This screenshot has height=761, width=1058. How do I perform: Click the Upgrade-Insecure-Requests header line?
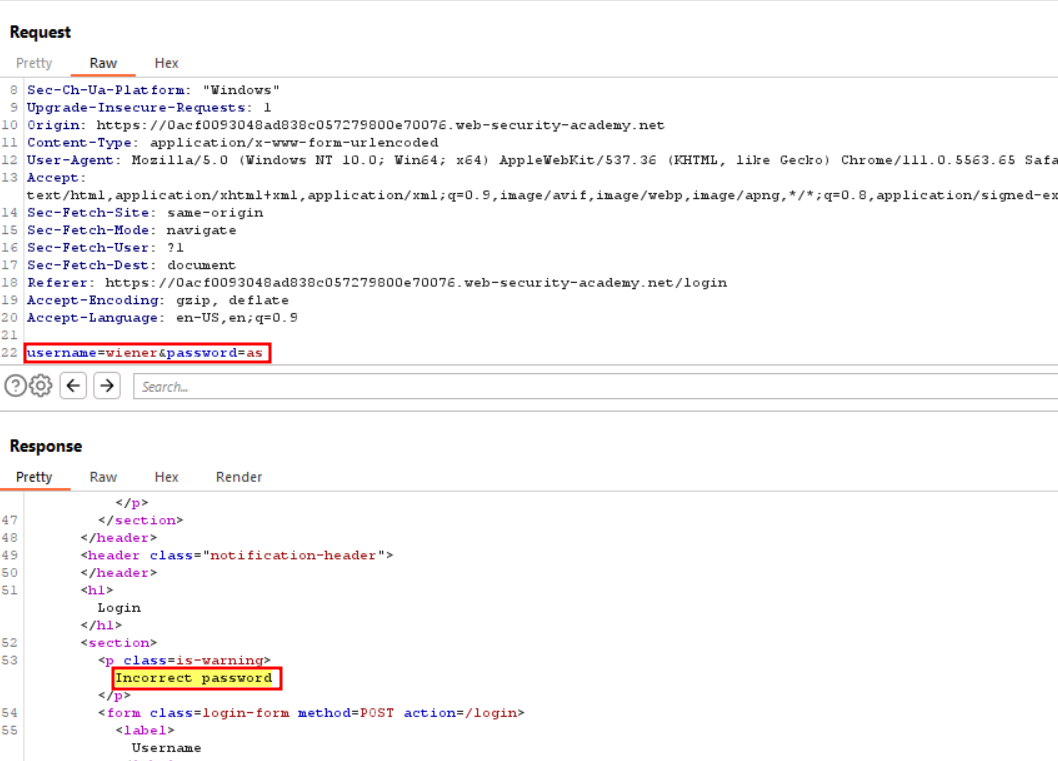(x=149, y=107)
